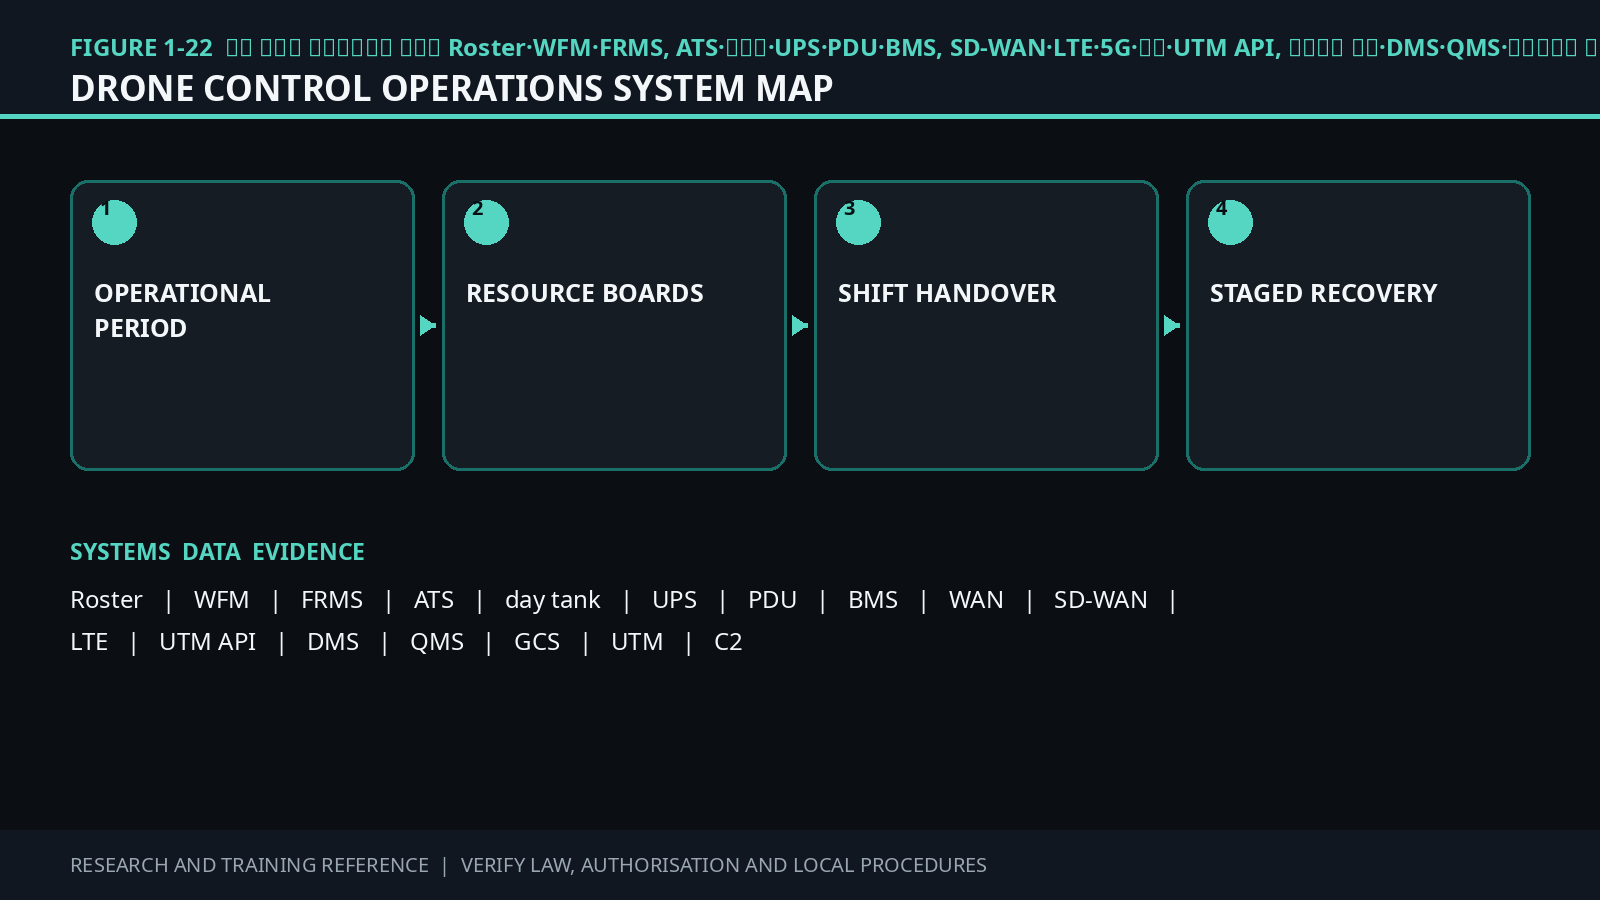Image resolution: width=1600 pixels, height=900 pixels.
Task: Click step circle number 4
Action: click(x=1230, y=222)
